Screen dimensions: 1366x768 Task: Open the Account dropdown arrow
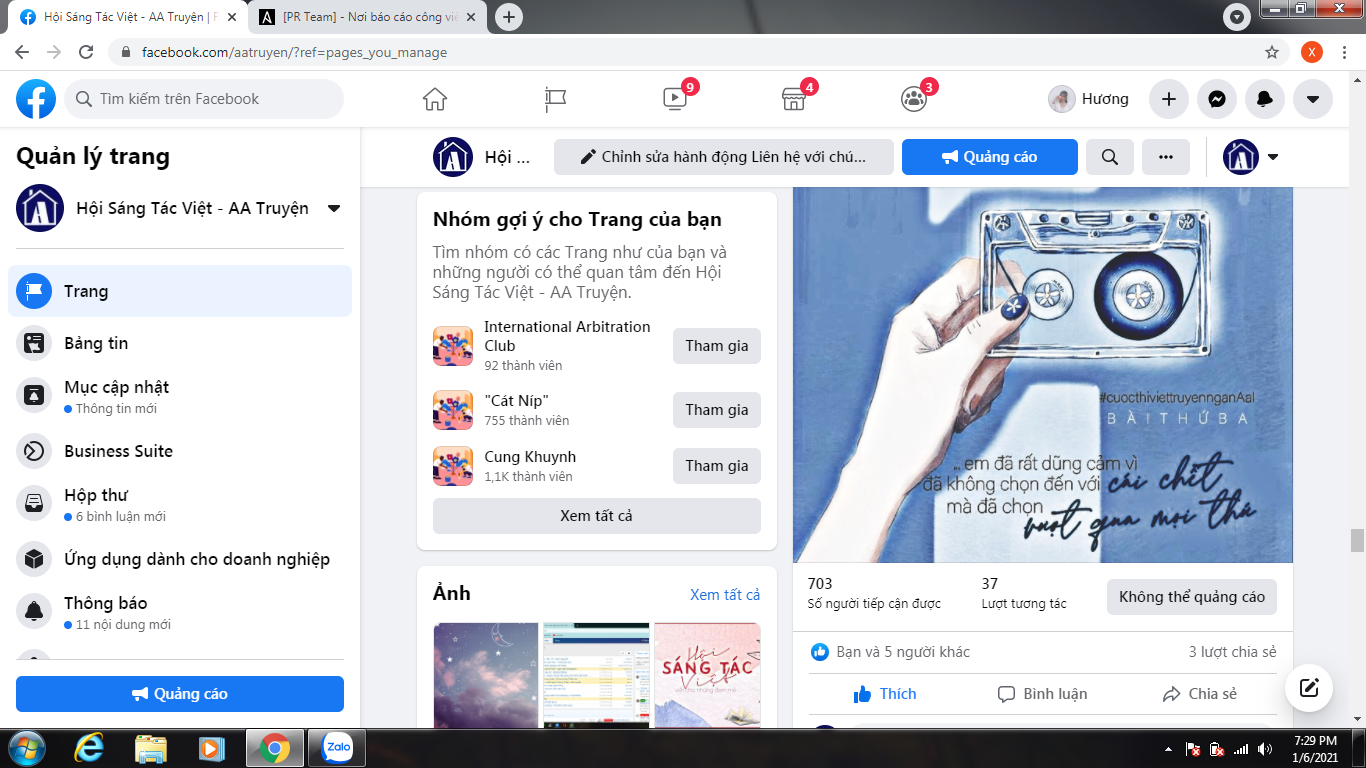click(1313, 99)
